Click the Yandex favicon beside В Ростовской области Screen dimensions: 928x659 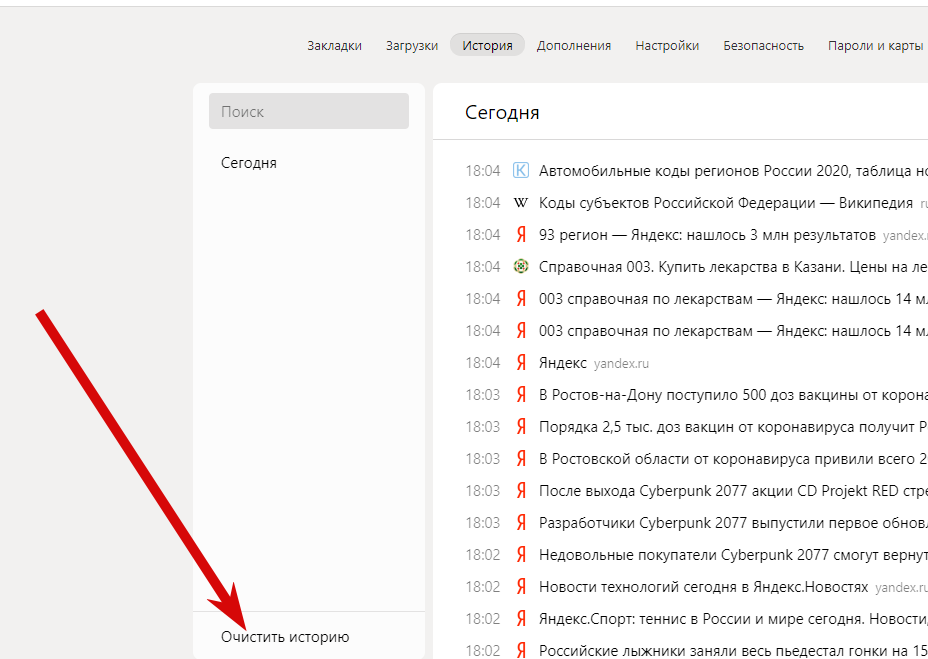click(x=521, y=459)
